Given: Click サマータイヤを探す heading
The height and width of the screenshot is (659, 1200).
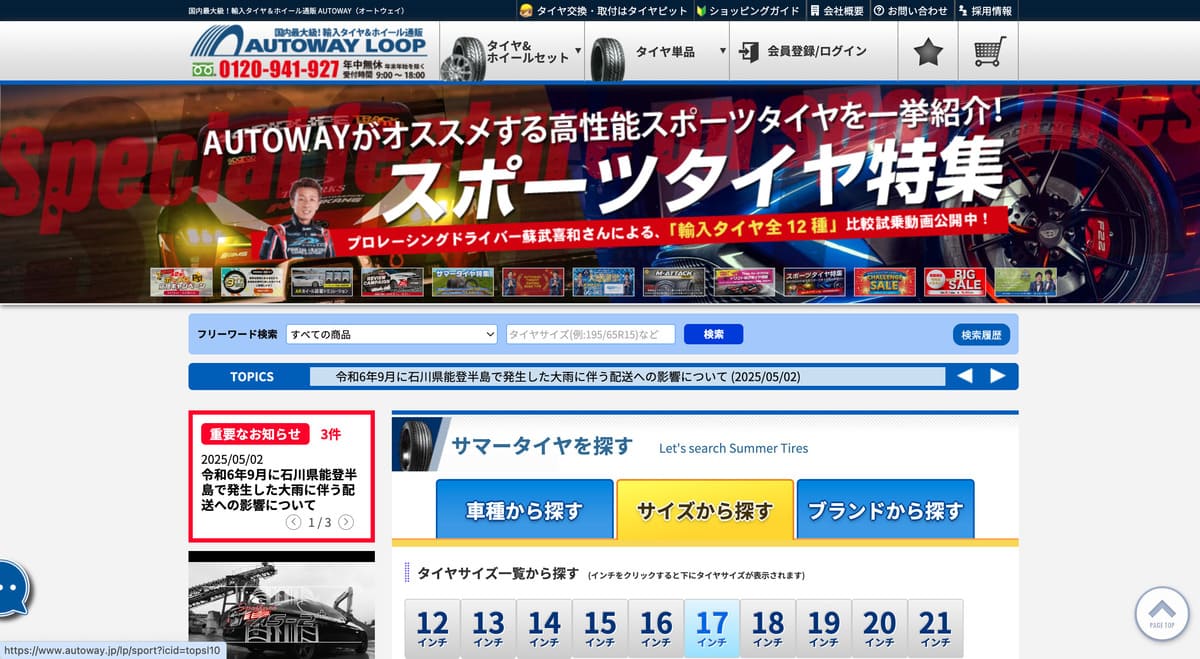Looking at the screenshot, I should [542, 446].
